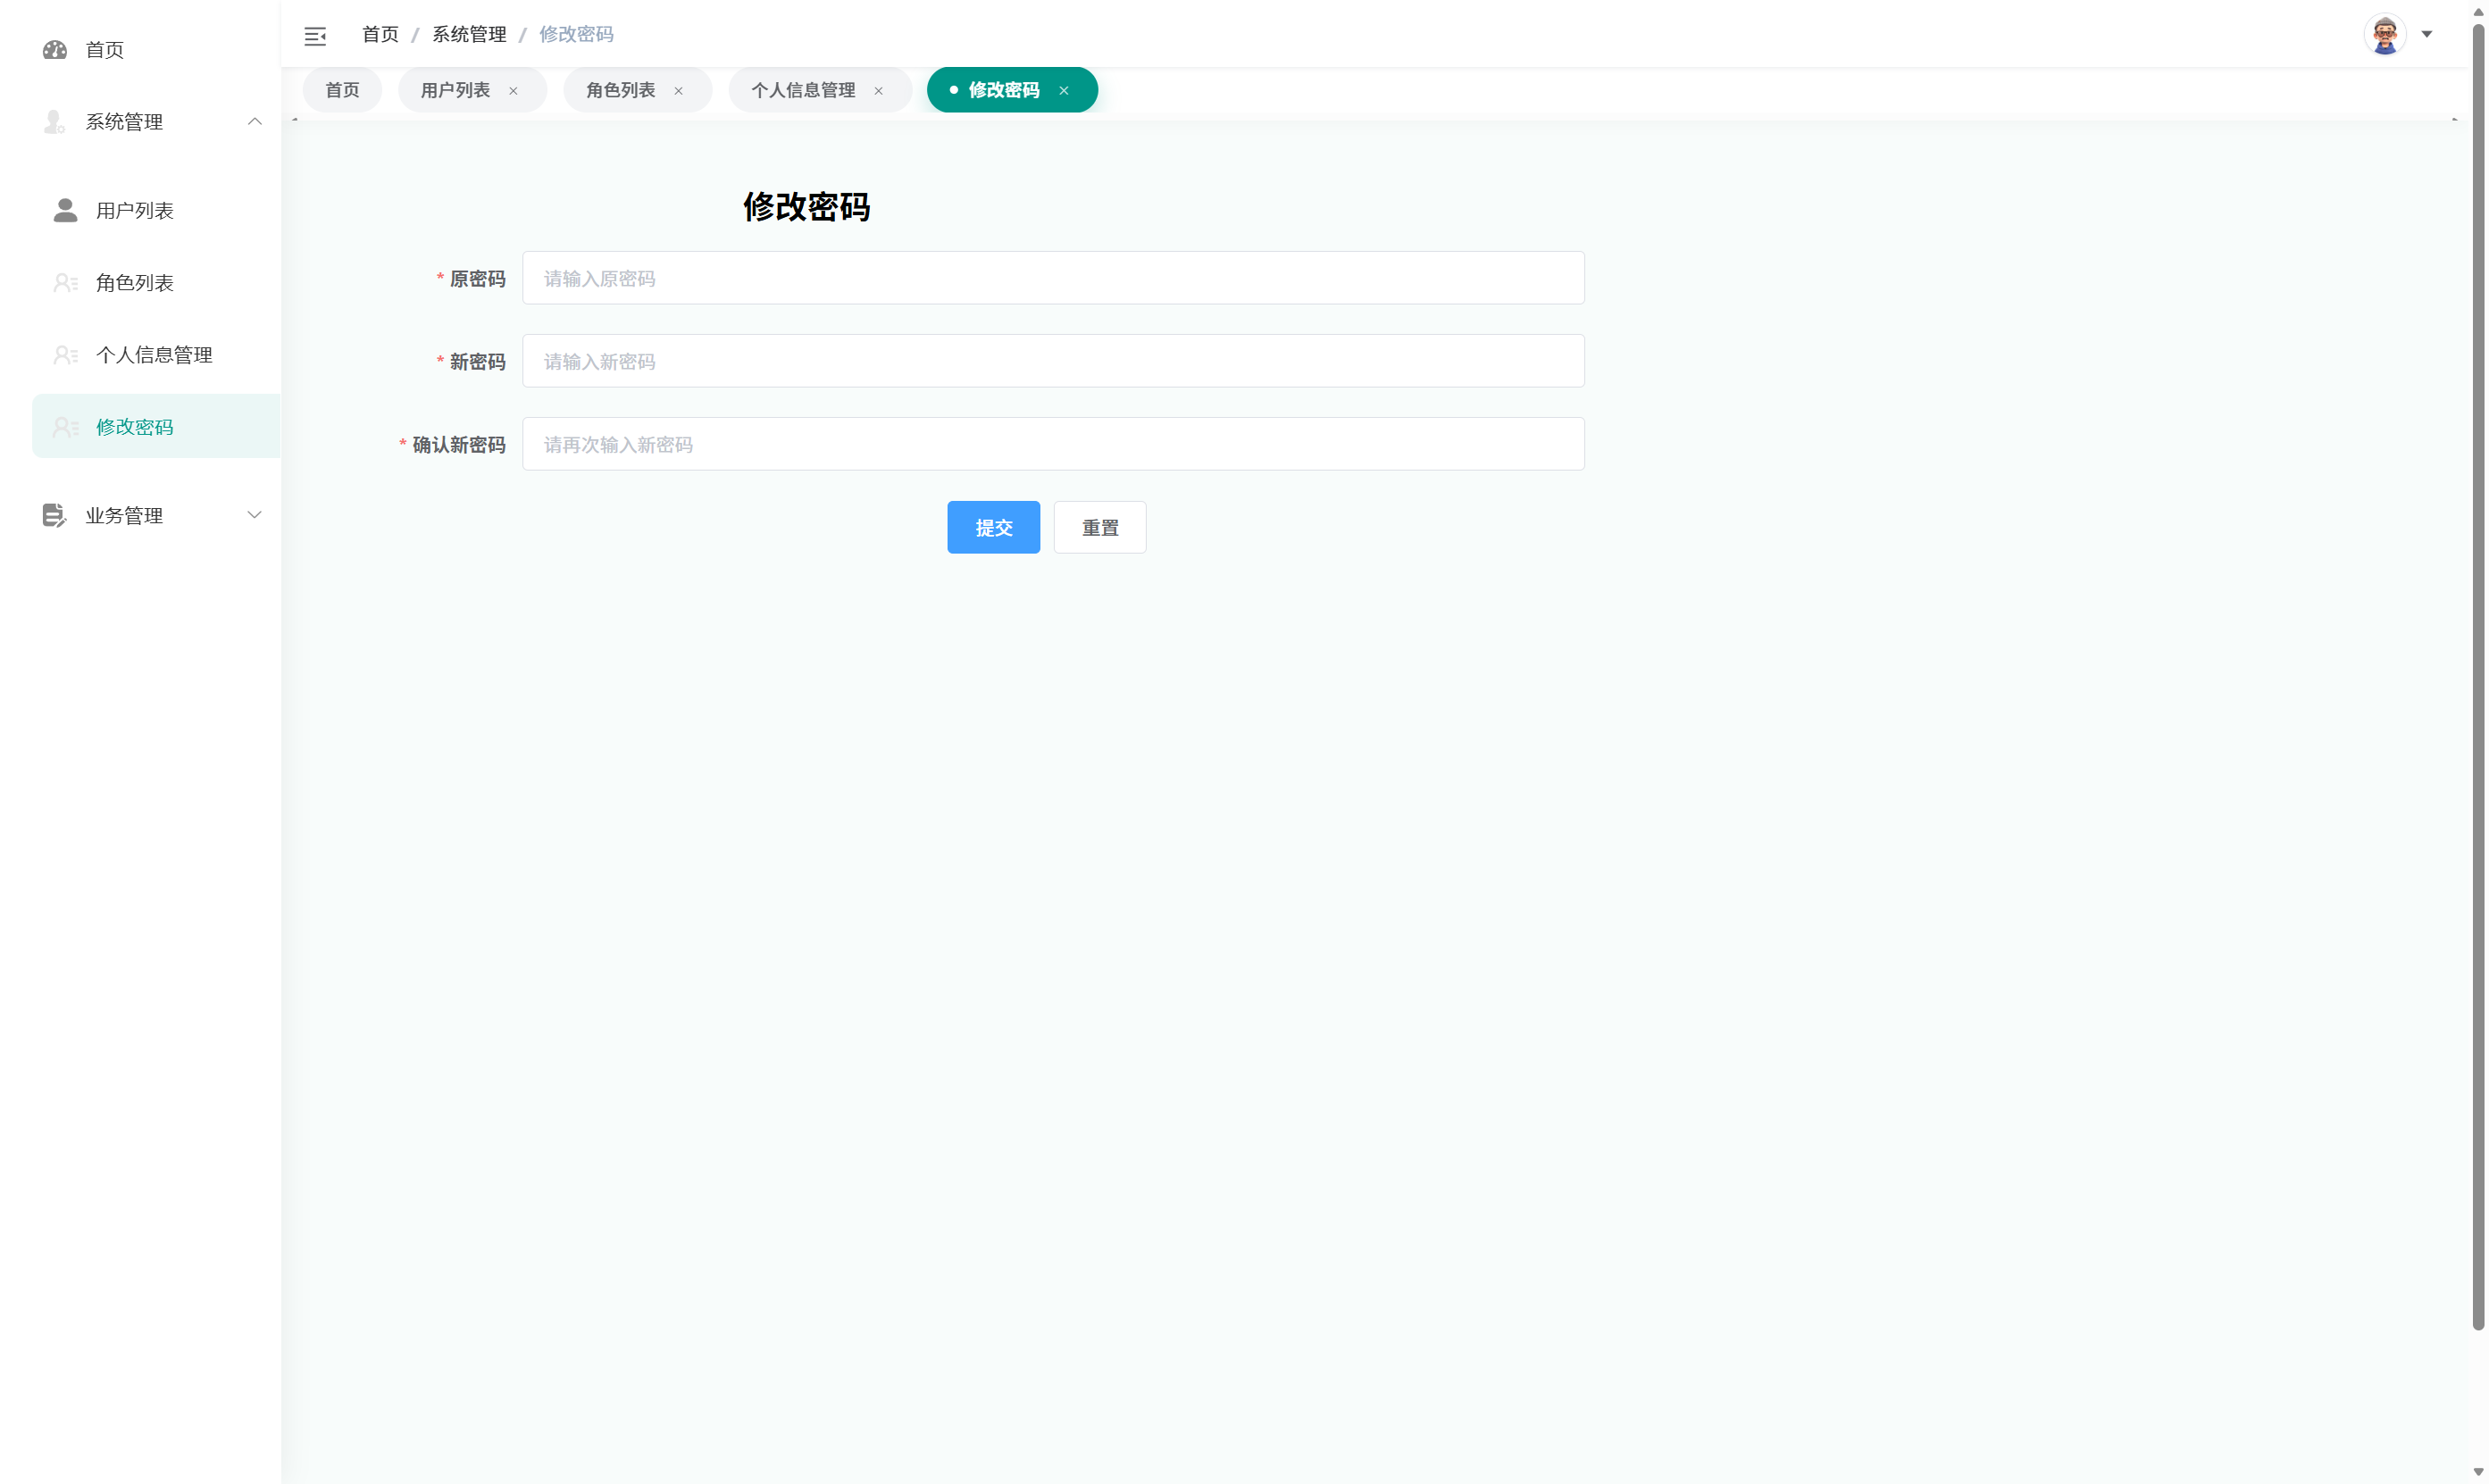Switch to the 角色列表 tab
The image size is (2489, 1484).
coord(620,89)
